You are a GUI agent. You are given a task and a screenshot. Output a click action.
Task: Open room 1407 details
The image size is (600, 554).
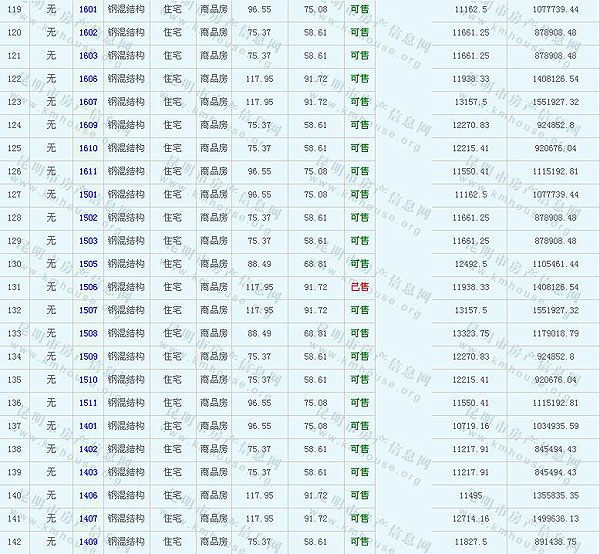(88, 518)
